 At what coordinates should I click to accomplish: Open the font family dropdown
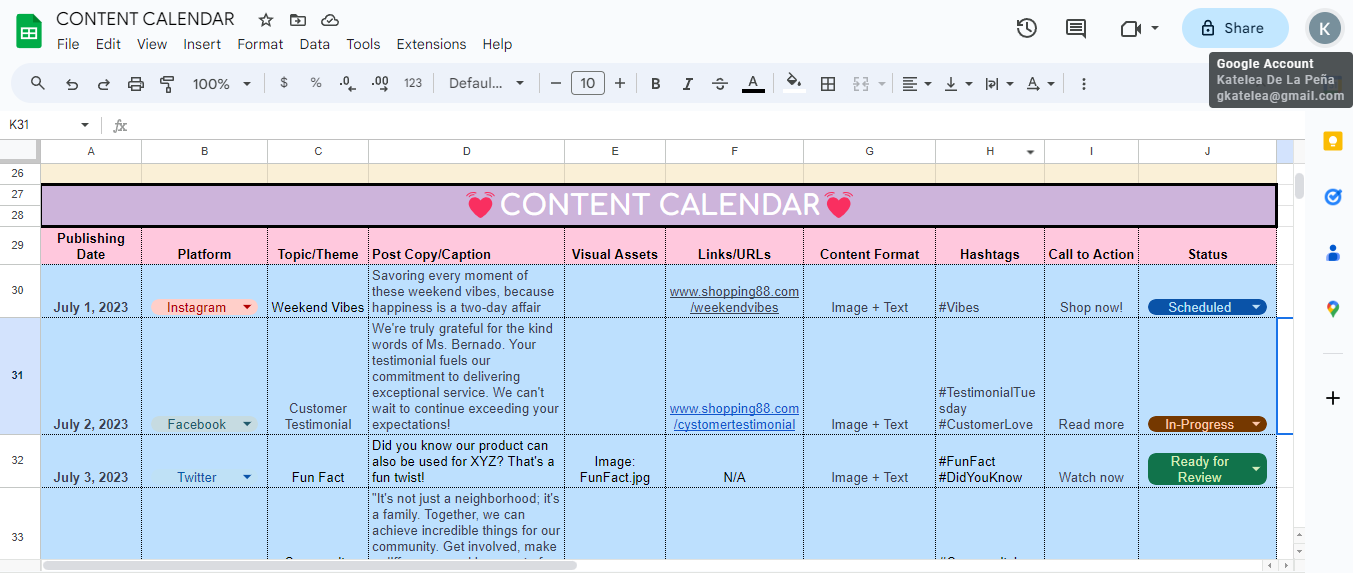(487, 83)
